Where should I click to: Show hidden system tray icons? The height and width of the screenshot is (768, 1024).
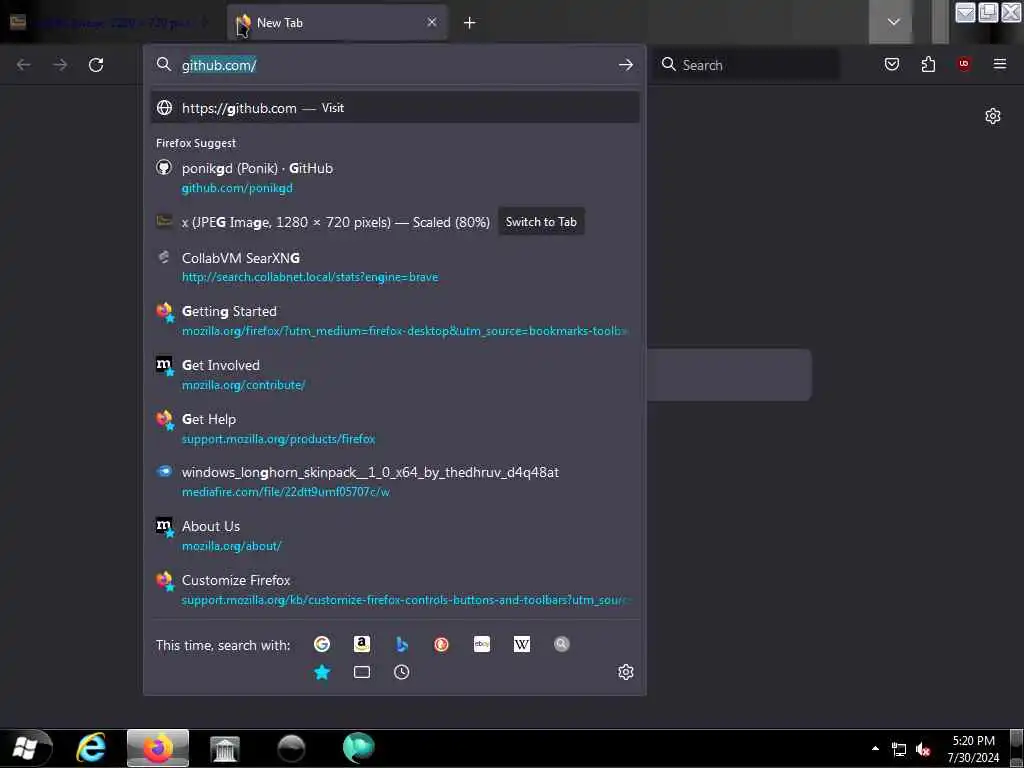coord(875,748)
